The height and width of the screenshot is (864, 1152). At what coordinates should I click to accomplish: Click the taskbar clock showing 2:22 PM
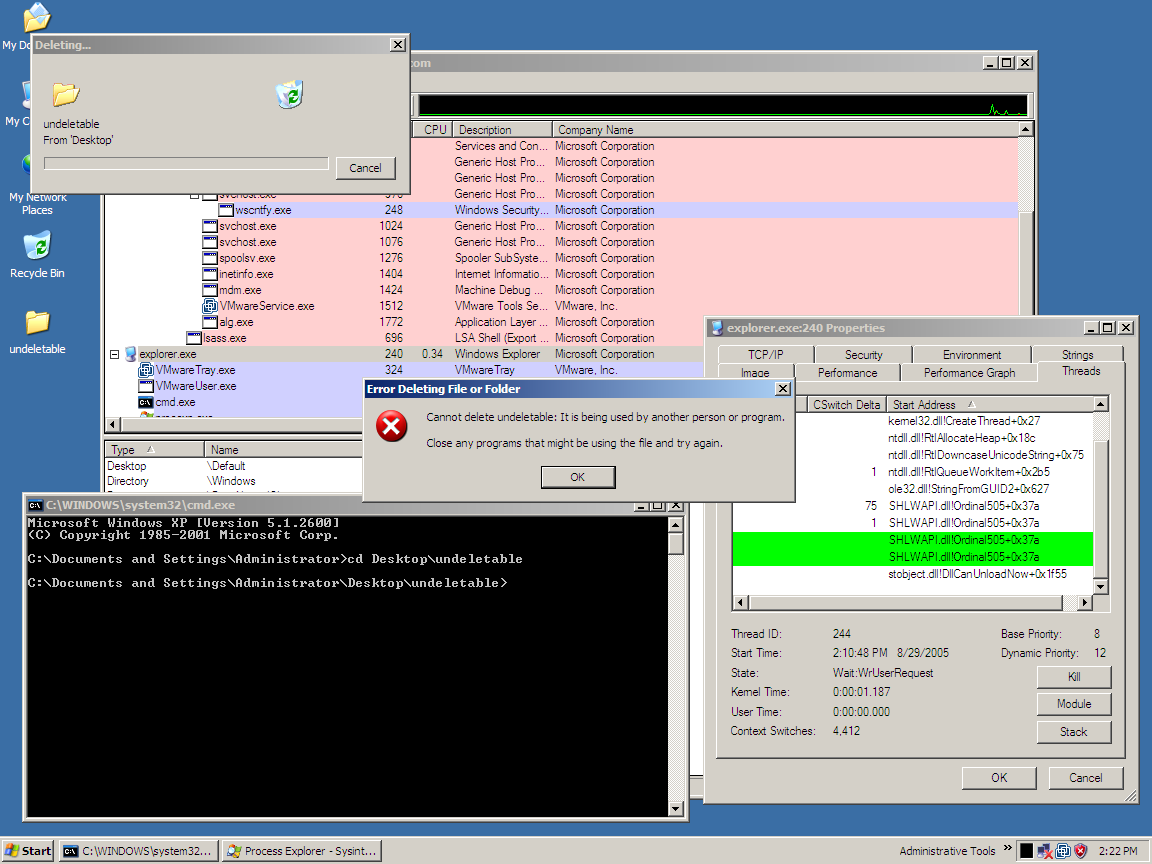point(1117,851)
